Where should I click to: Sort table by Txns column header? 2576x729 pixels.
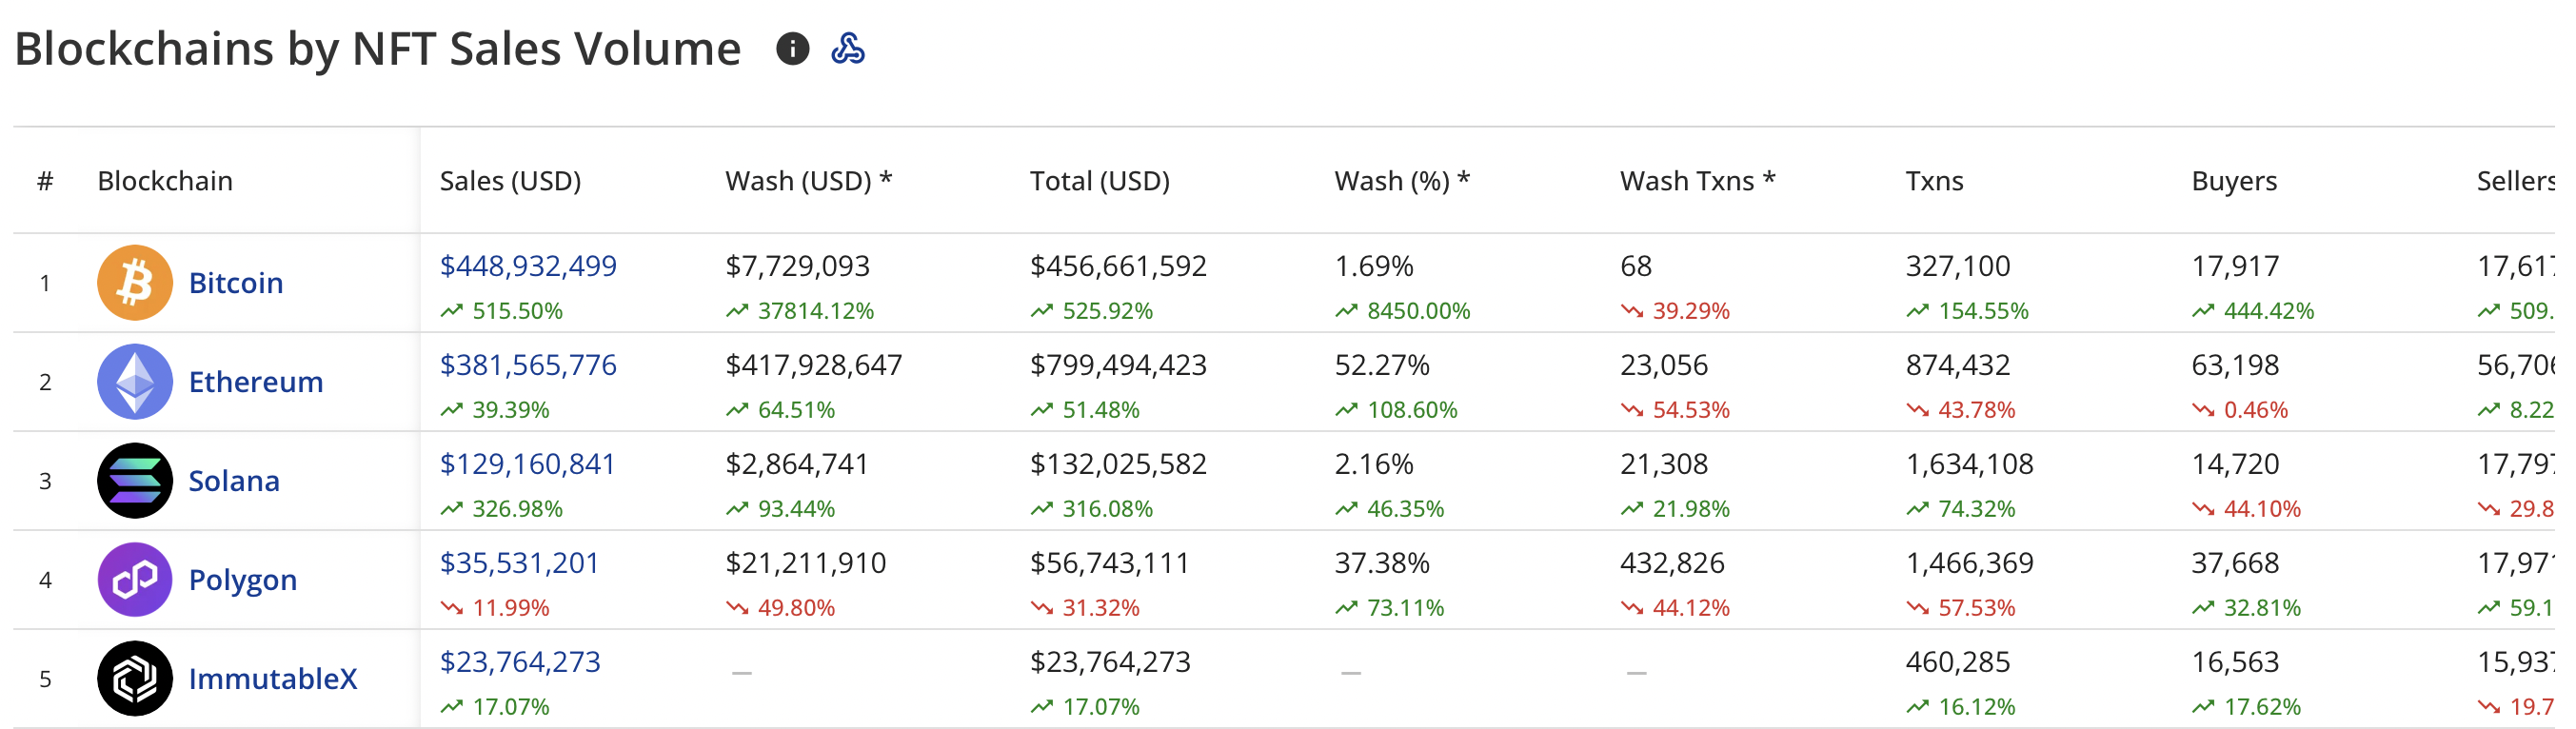tap(1934, 181)
